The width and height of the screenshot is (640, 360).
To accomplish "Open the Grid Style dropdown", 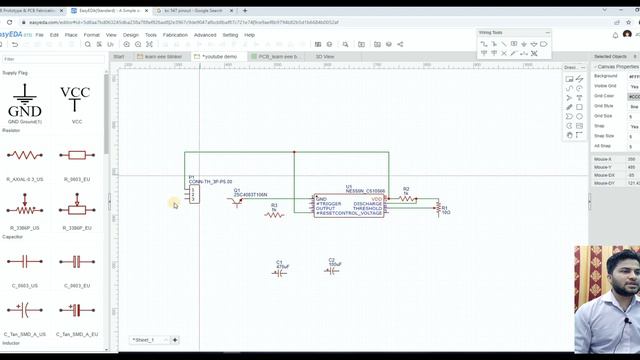I will [634, 107].
